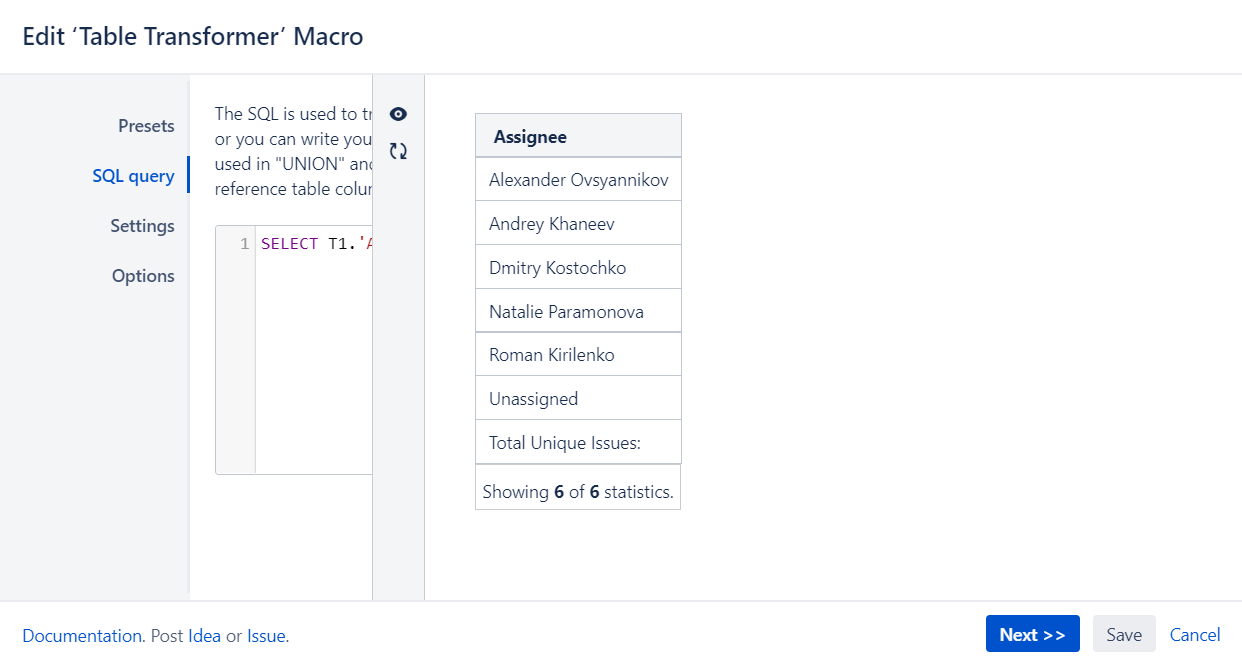This screenshot has height=657, width=1242.
Task: Open the Documentation link
Action: 82,636
